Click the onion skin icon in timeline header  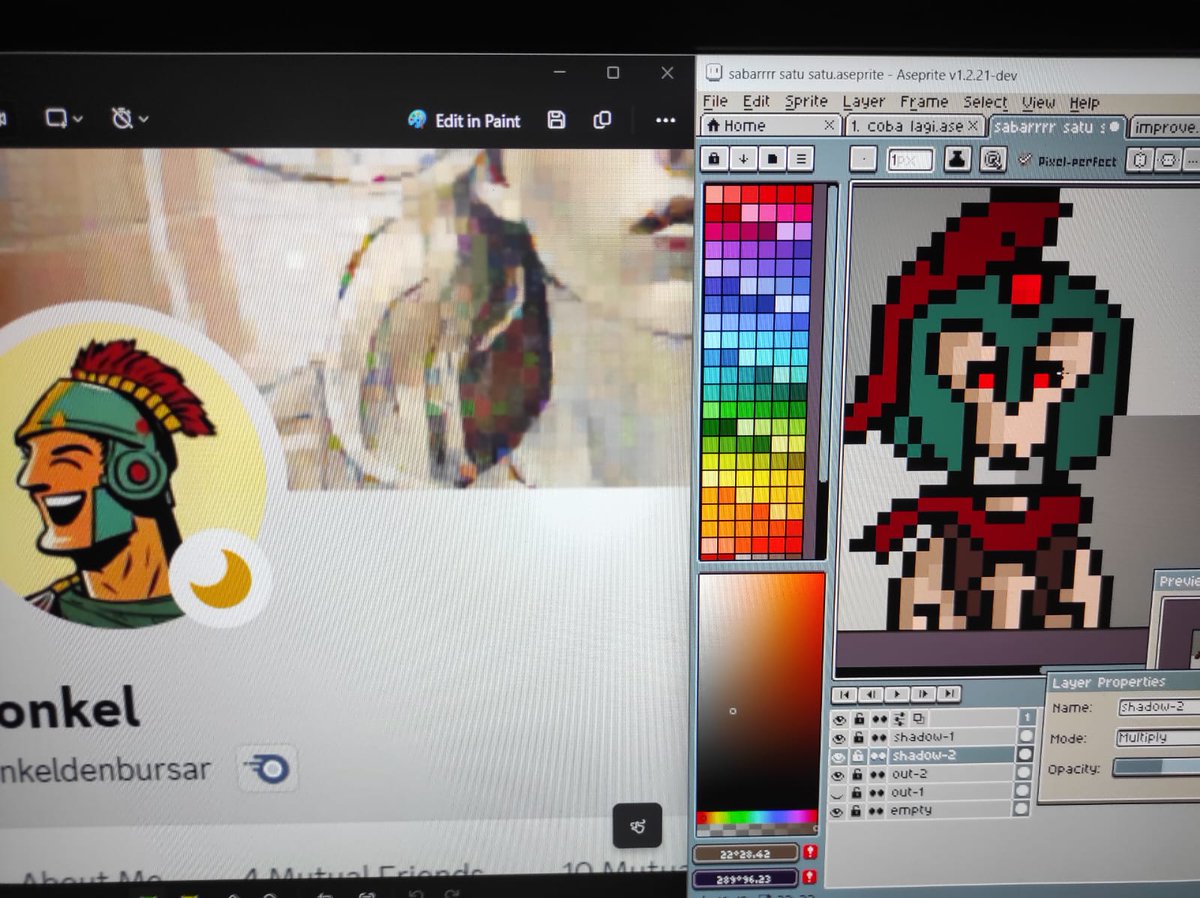tap(918, 719)
